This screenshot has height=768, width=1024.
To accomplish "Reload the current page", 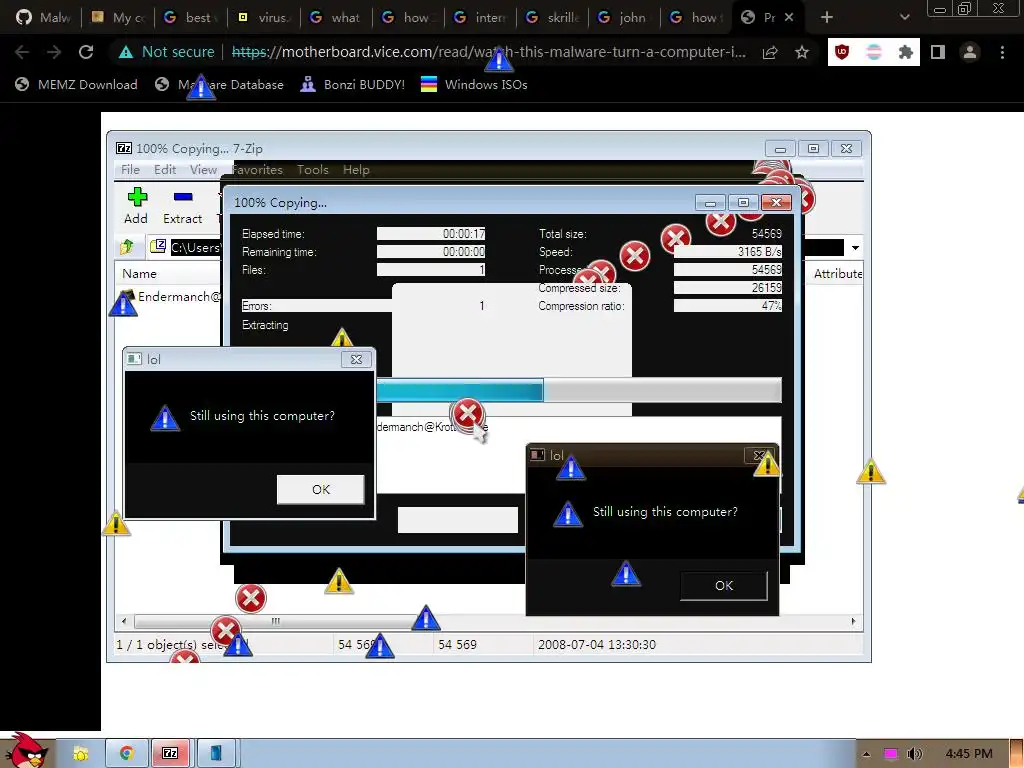I will coord(86,52).
